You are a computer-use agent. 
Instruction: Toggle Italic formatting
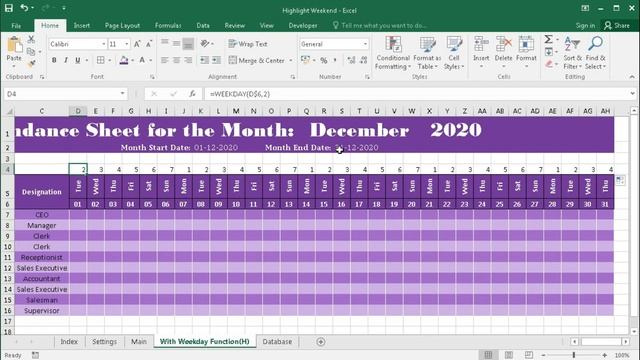coord(66,60)
